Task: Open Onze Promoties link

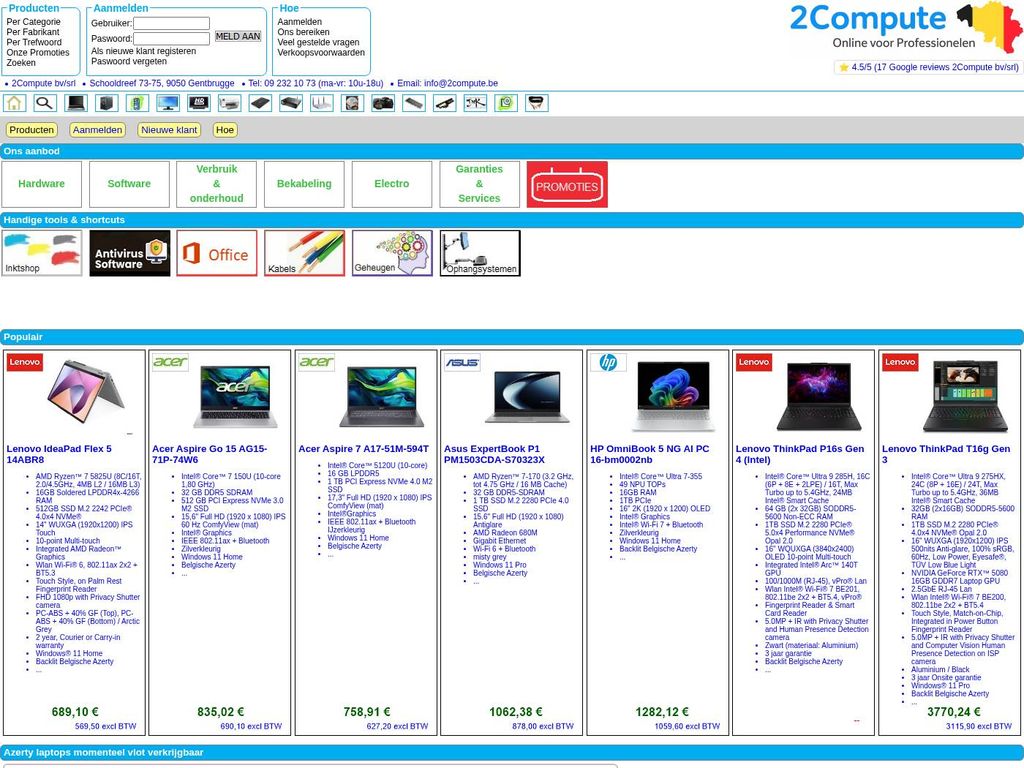Action: (x=38, y=53)
